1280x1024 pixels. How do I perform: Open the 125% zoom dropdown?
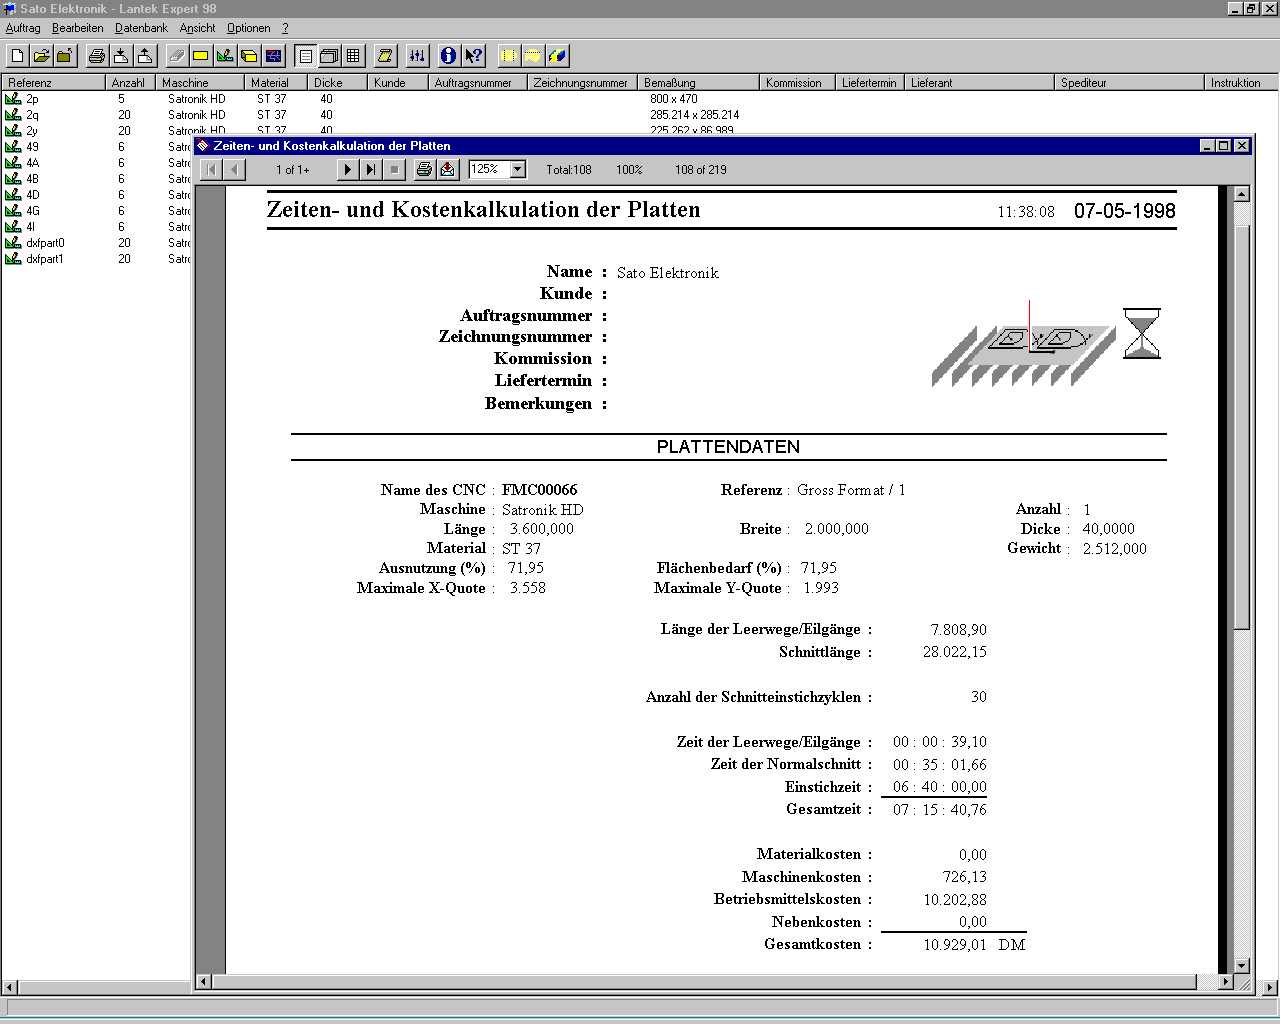pyautogui.click(x=518, y=169)
